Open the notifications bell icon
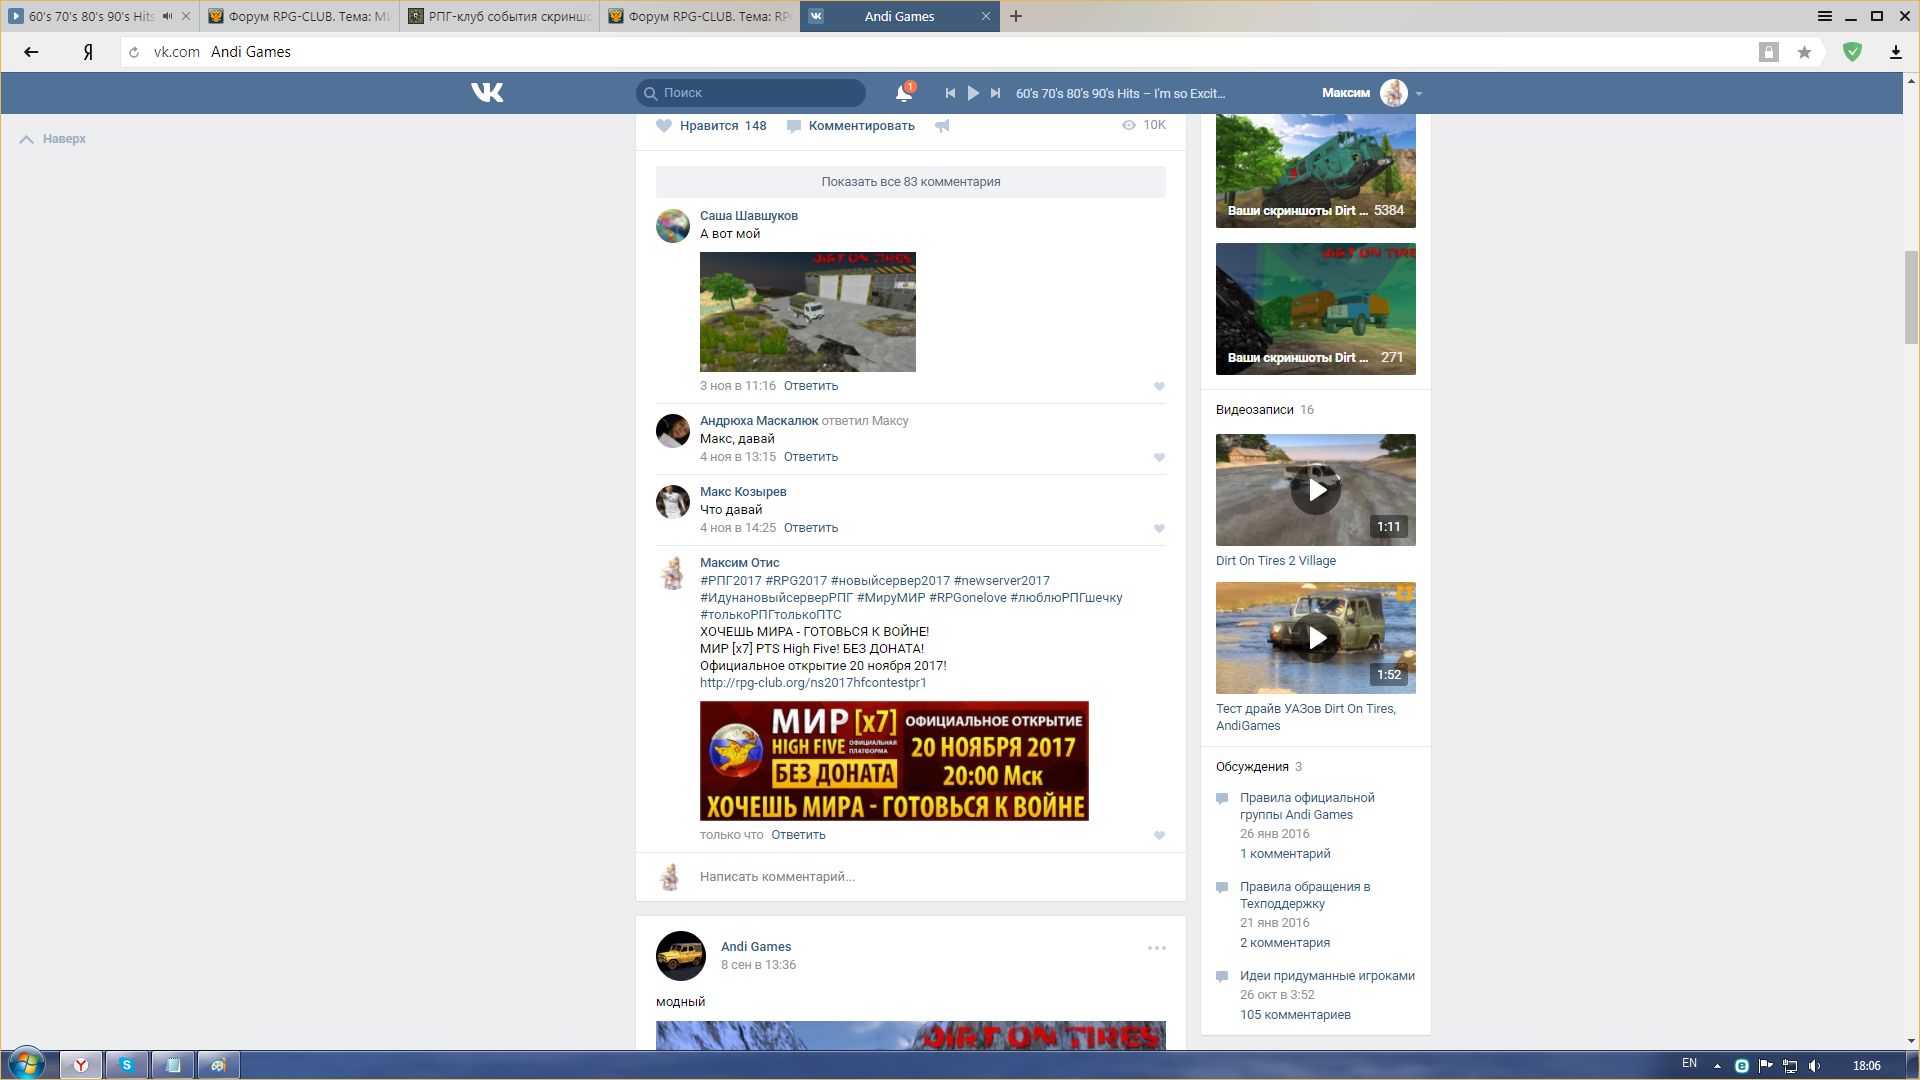The height and width of the screenshot is (1080, 1920). [x=903, y=93]
